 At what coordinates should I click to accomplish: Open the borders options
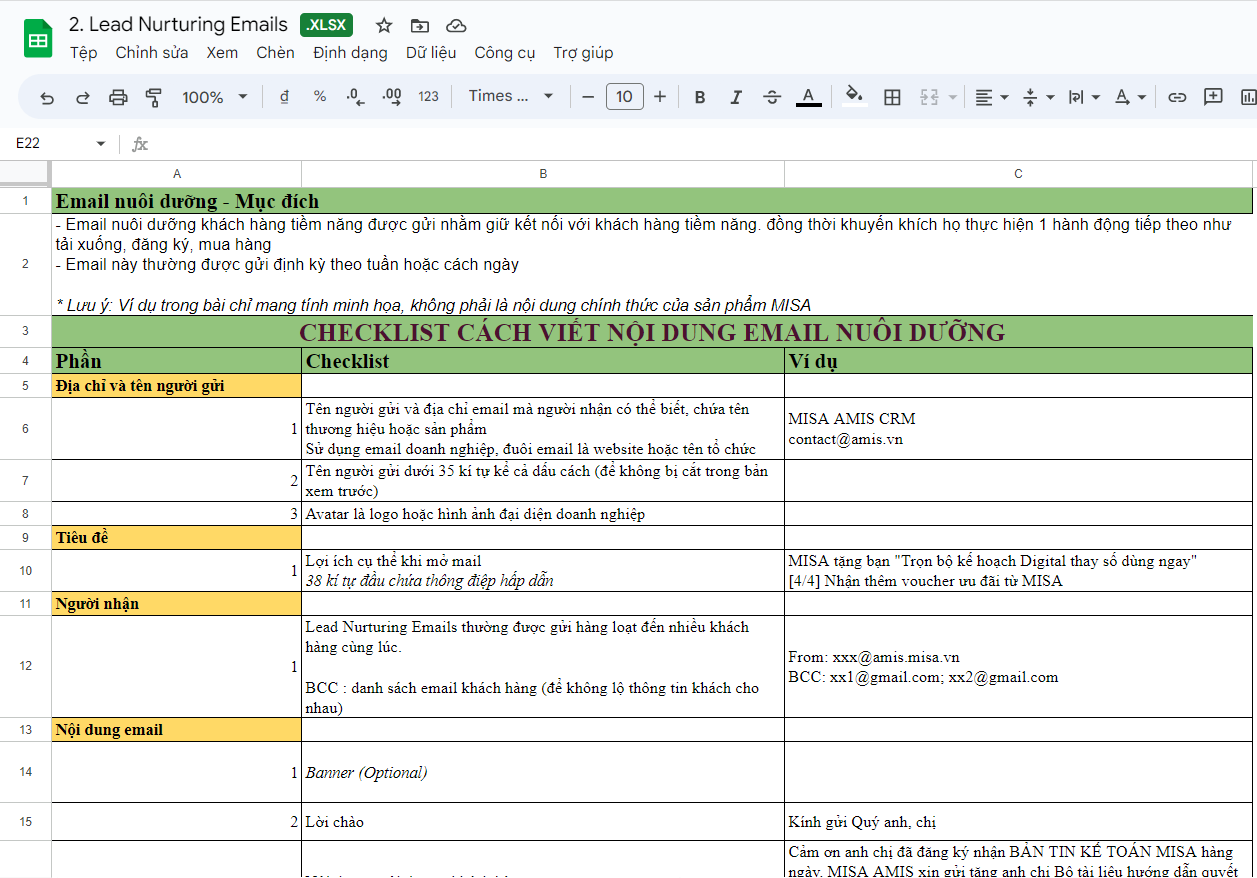(x=893, y=97)
